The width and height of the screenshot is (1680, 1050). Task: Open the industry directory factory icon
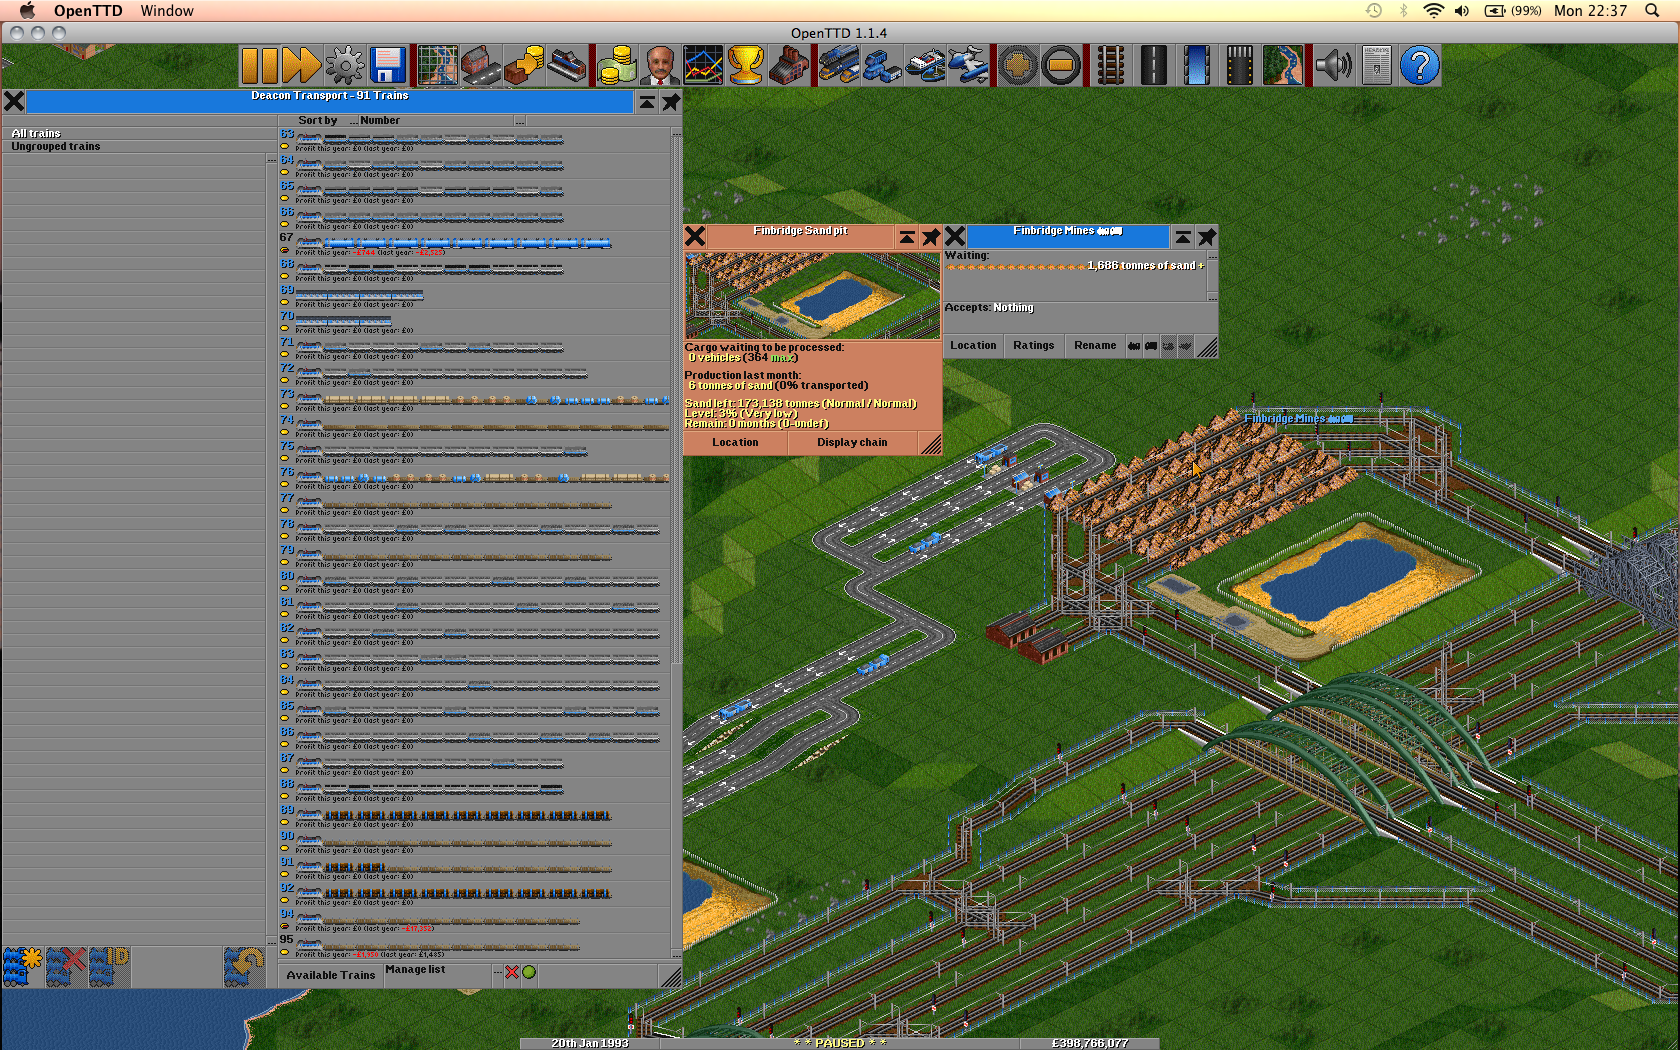789,66
